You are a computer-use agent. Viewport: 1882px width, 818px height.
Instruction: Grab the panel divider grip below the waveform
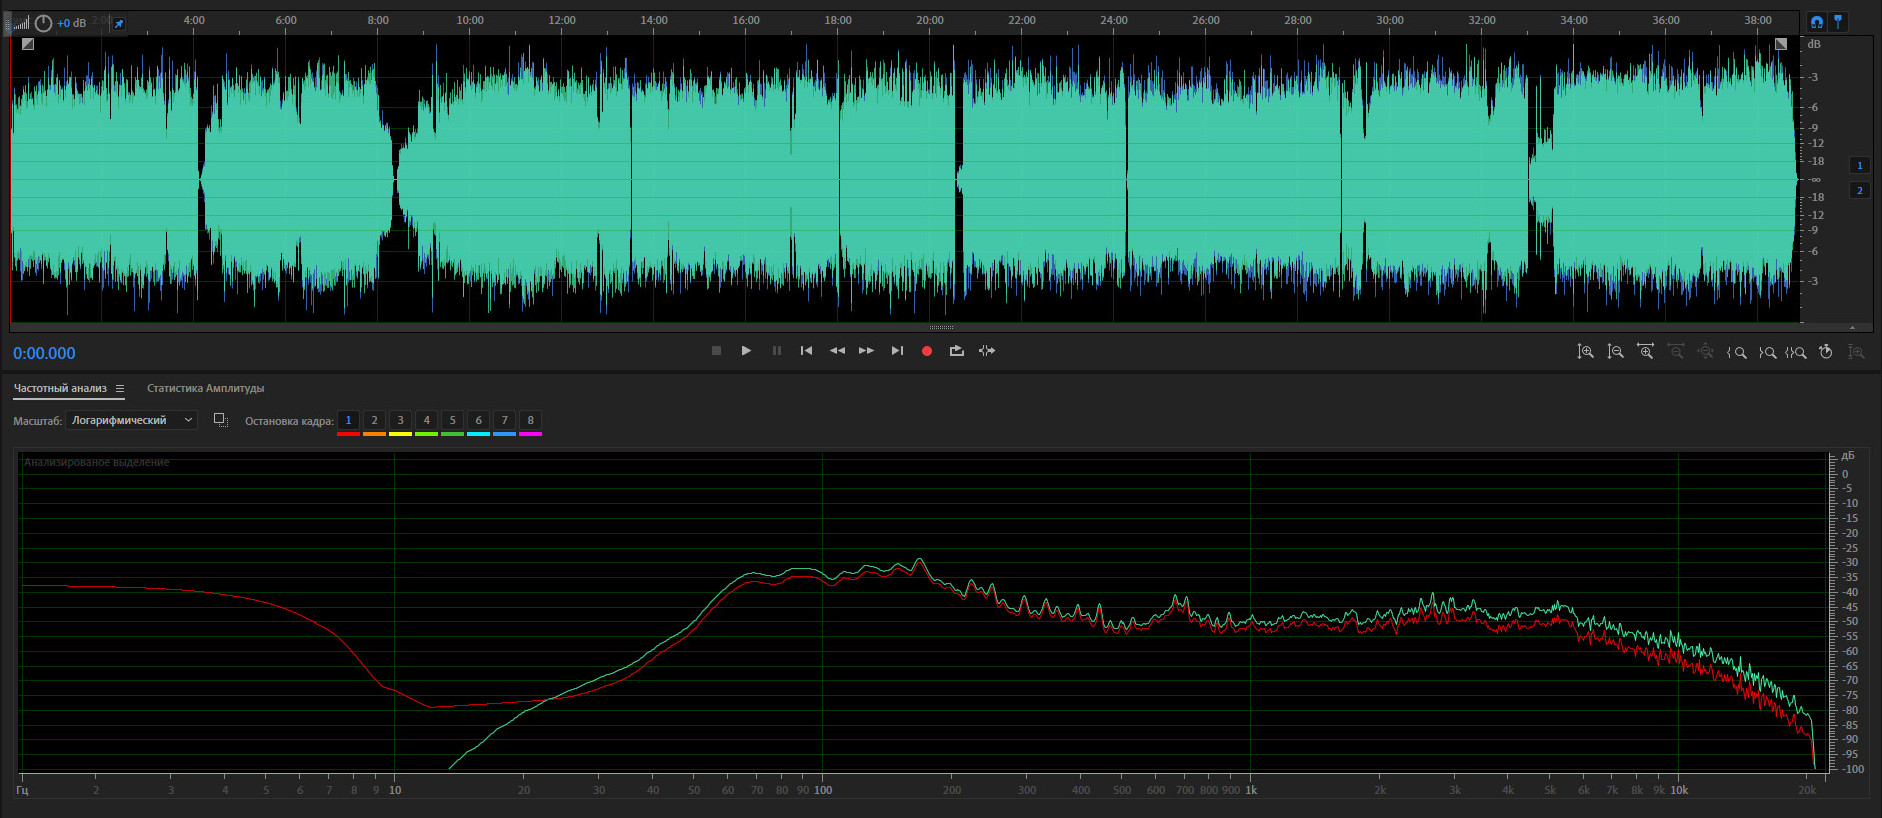point(942,327)
